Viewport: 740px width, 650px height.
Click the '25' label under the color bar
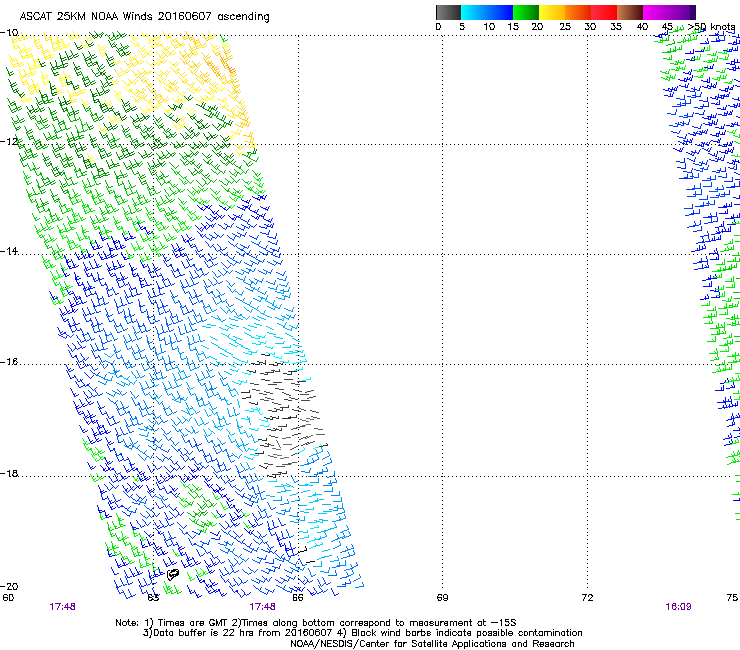tap(565, 27)
